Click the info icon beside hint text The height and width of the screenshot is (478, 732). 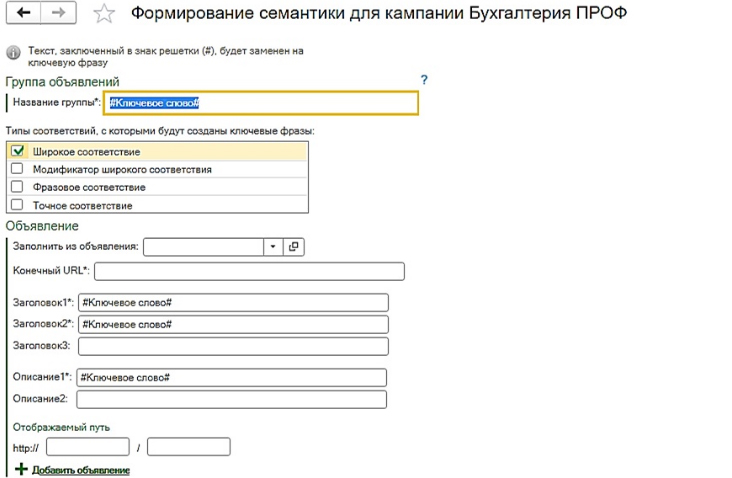14,53
